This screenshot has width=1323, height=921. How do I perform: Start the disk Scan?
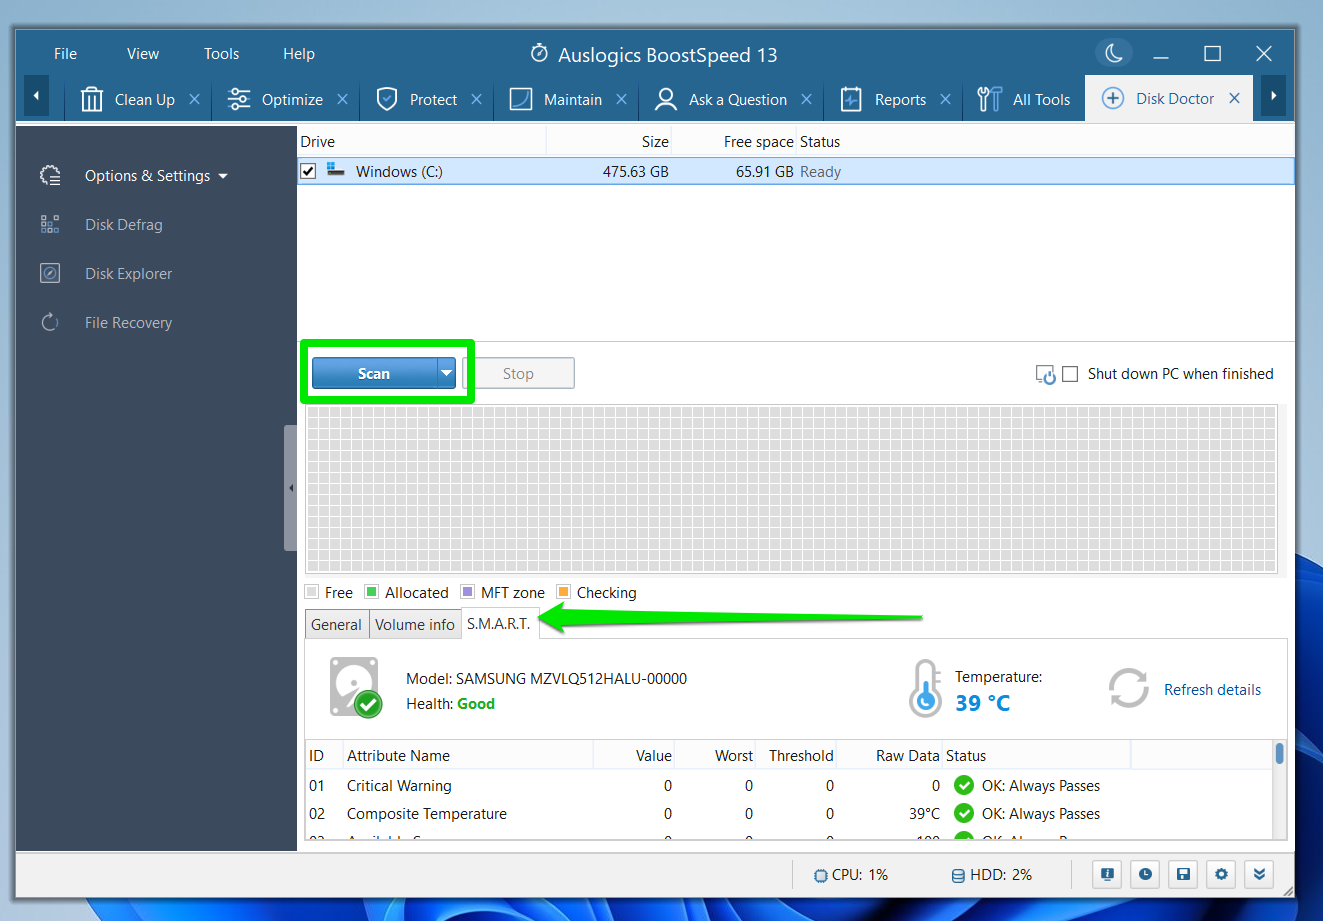(x=373, y=373)
